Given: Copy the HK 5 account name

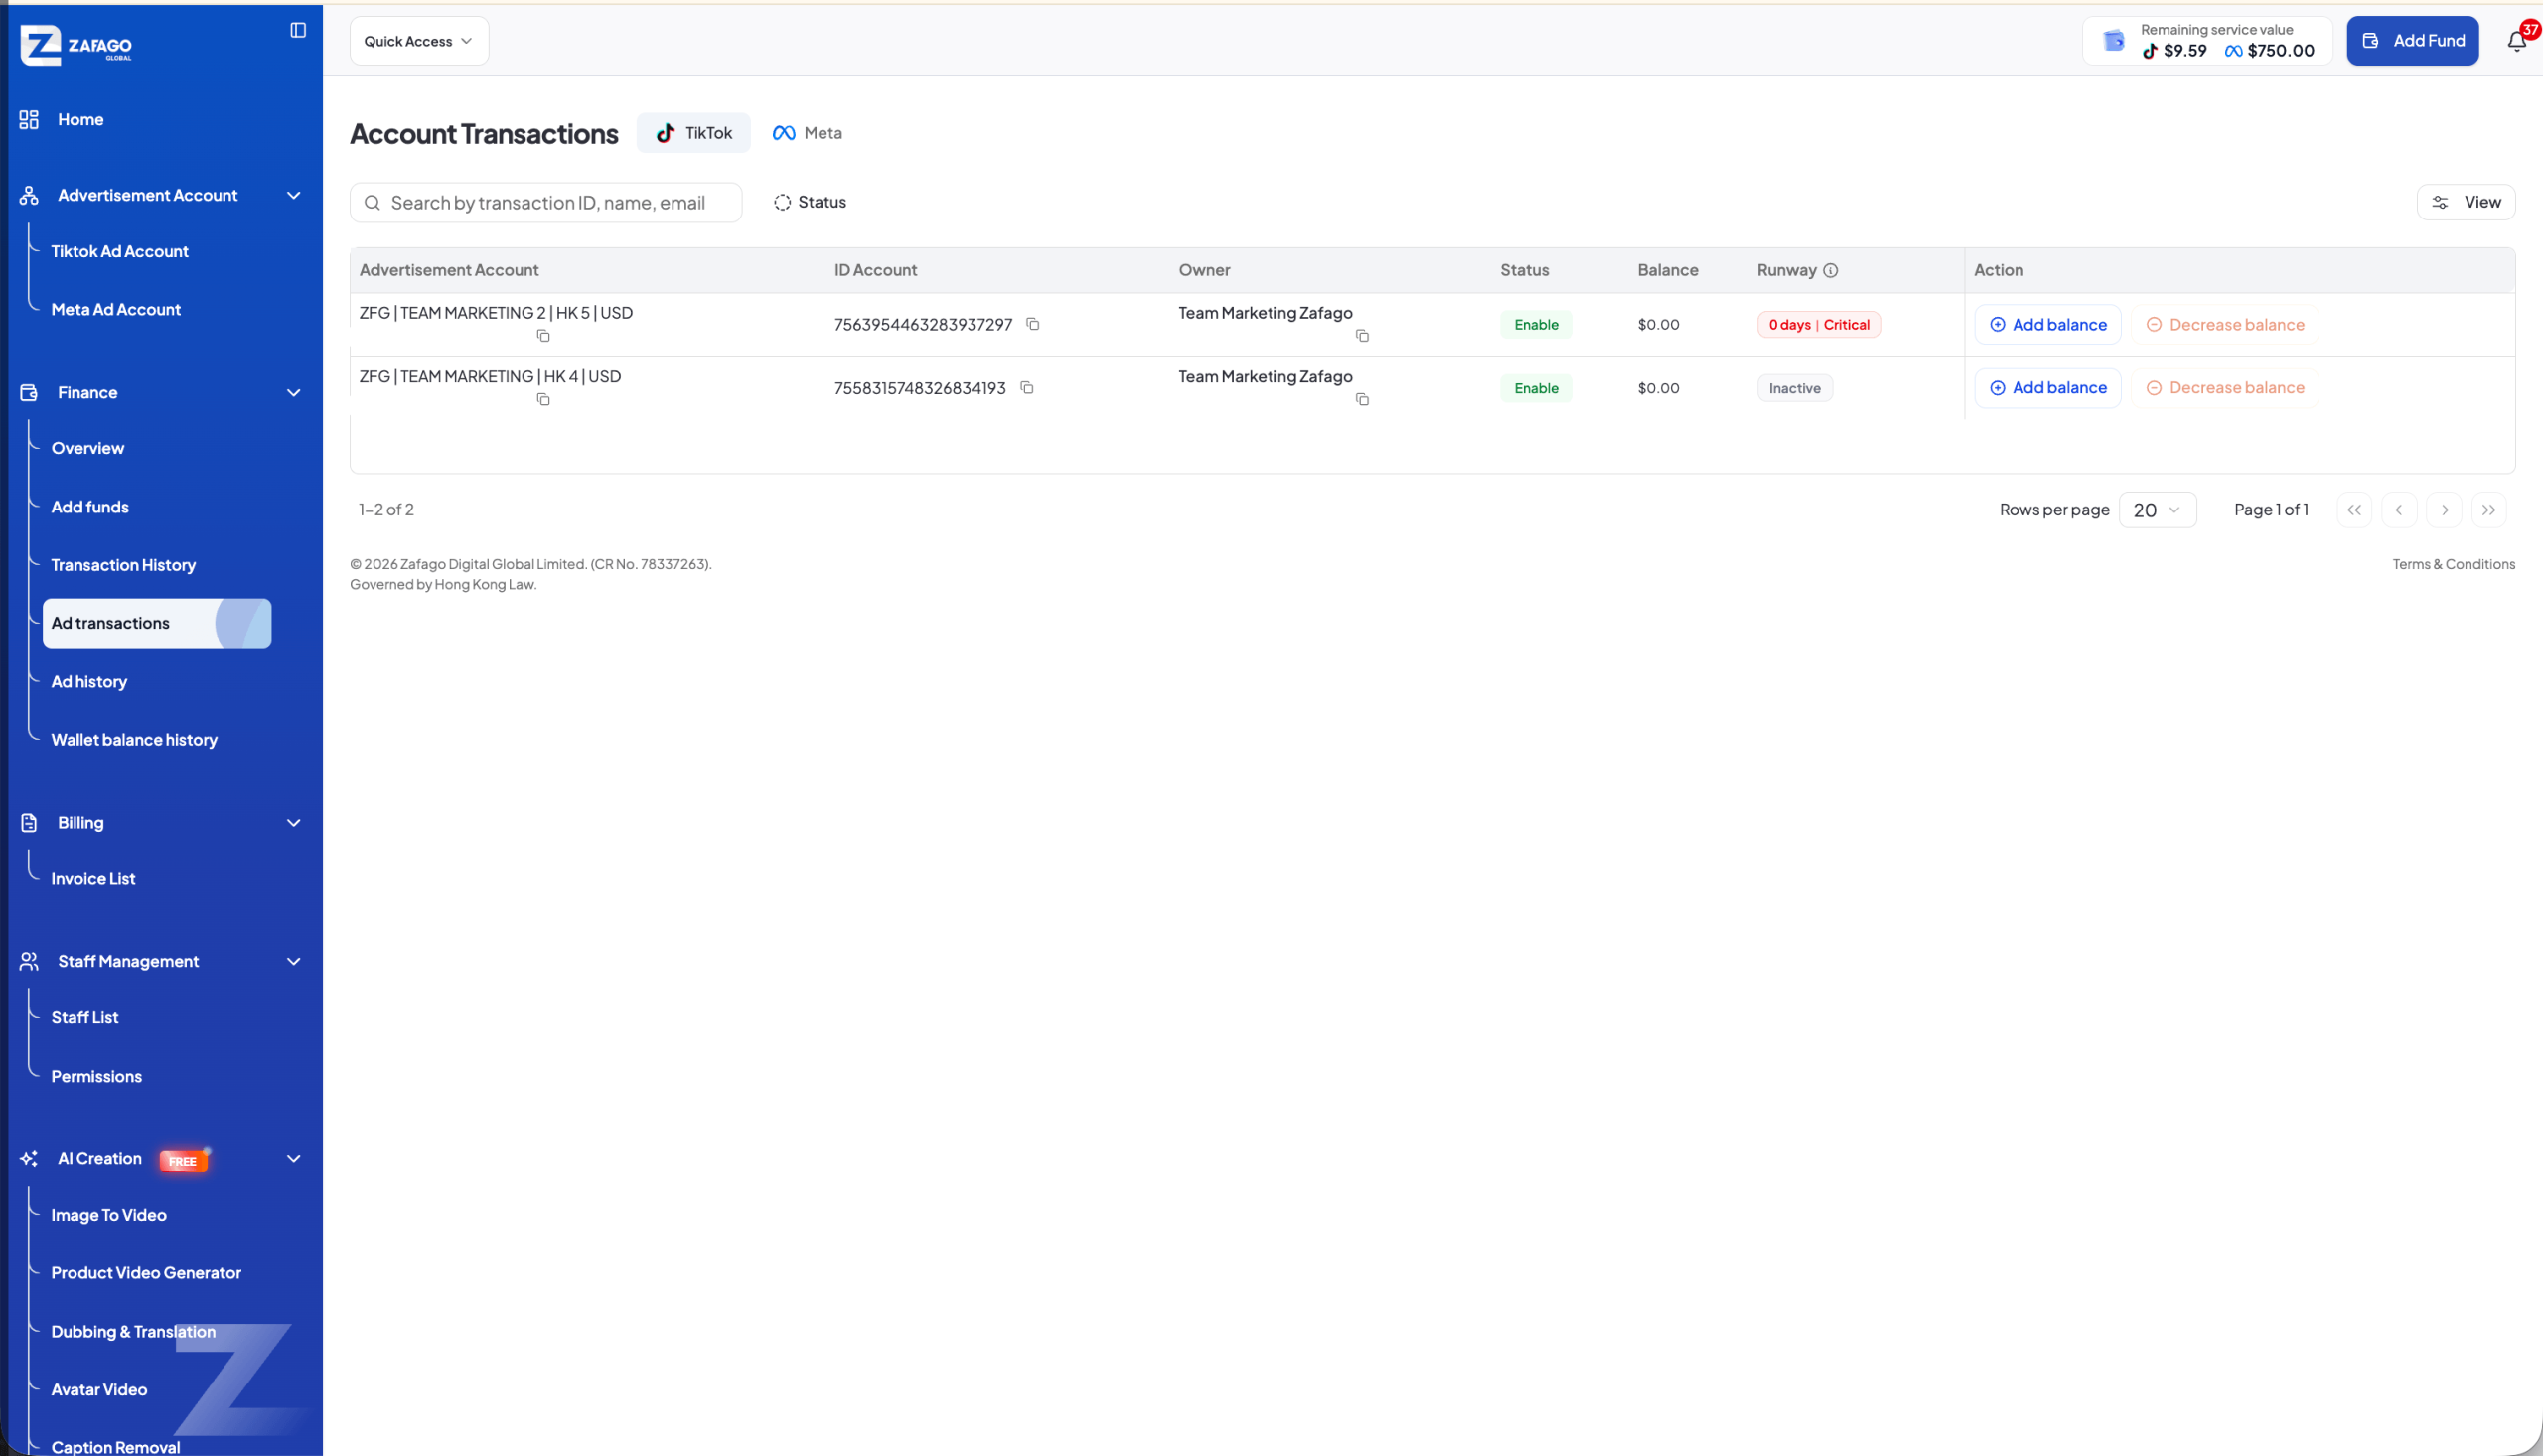Looking at the screenshot, I should [543, 336].
